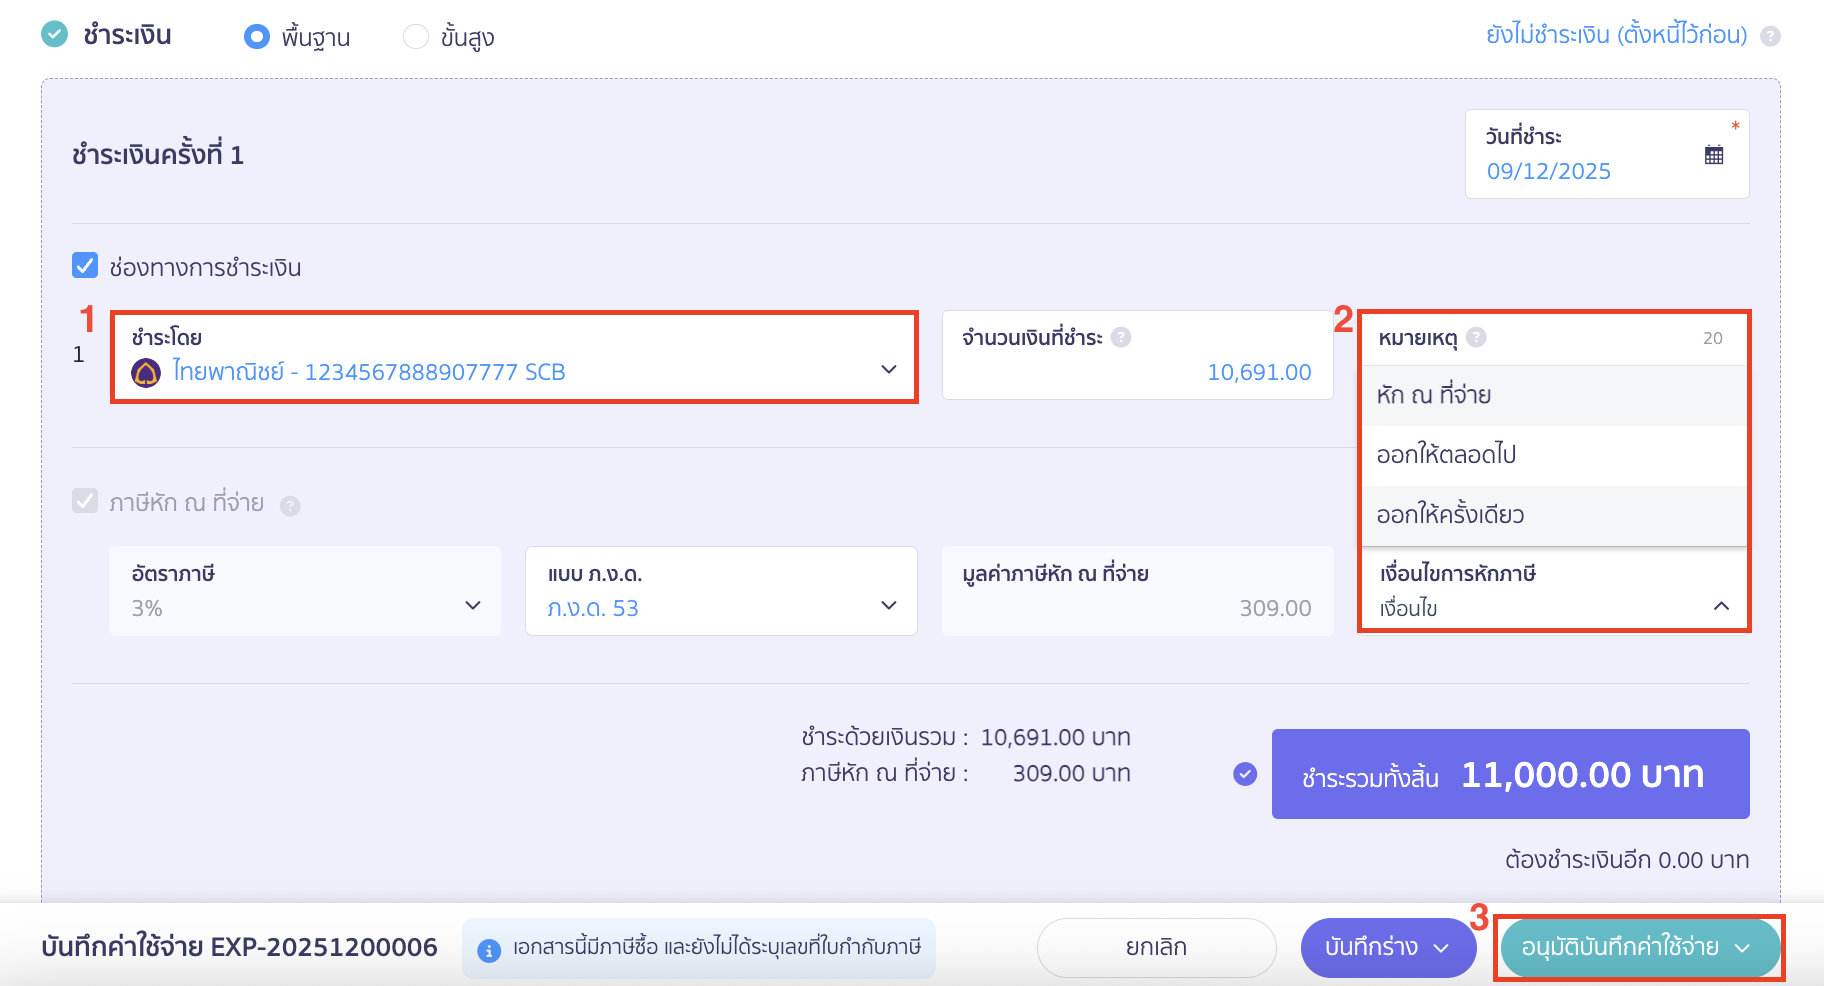
Task: Click the จำนวนเงินที่ชำระ amount field
Action: coord(1137,371)
